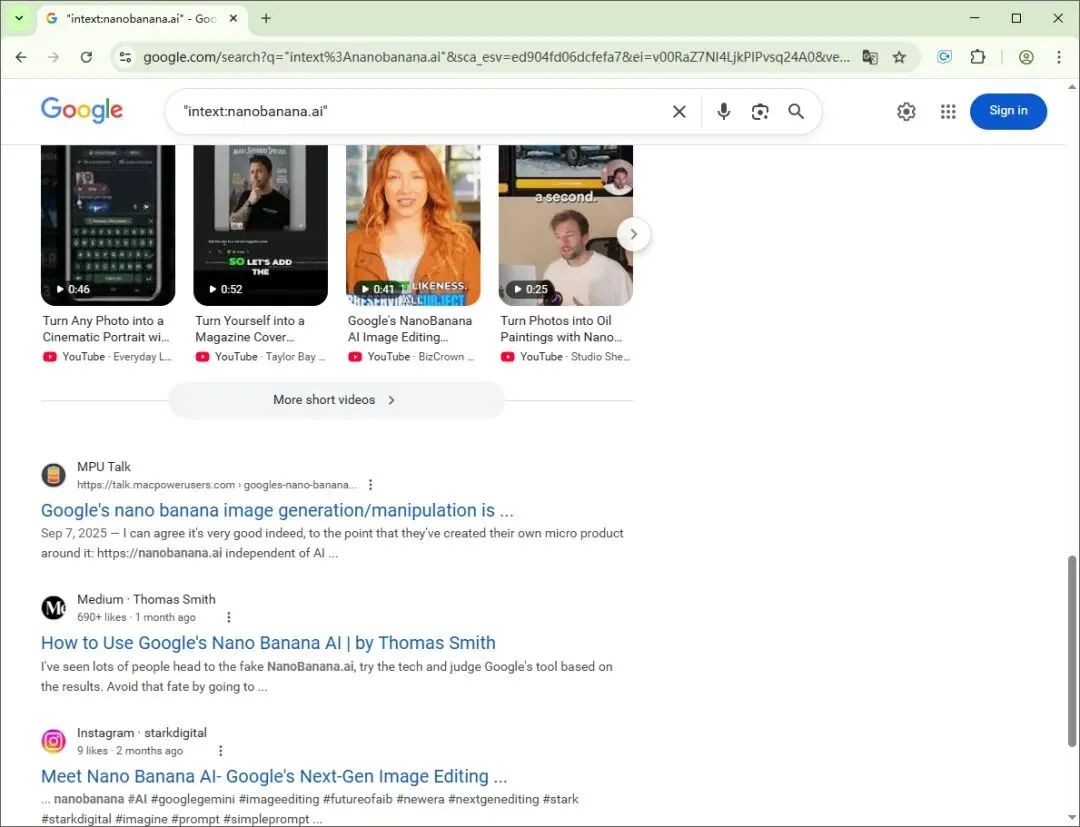Open Google quick settings gear
This screenshot has height=827, width=1080.
[906, 112]
